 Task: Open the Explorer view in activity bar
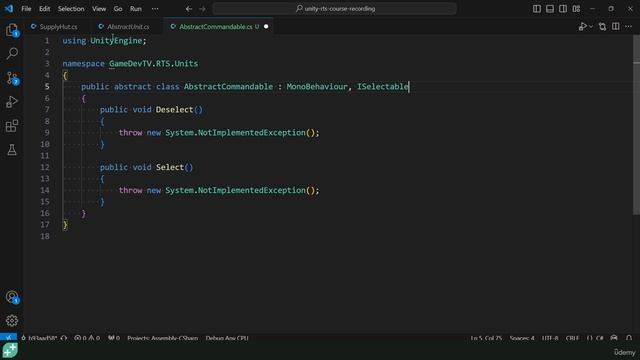pos(12,29)
